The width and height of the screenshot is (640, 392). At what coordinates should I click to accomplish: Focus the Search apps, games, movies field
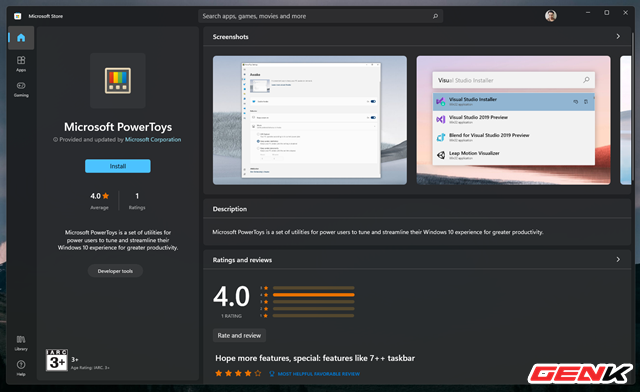320,16
